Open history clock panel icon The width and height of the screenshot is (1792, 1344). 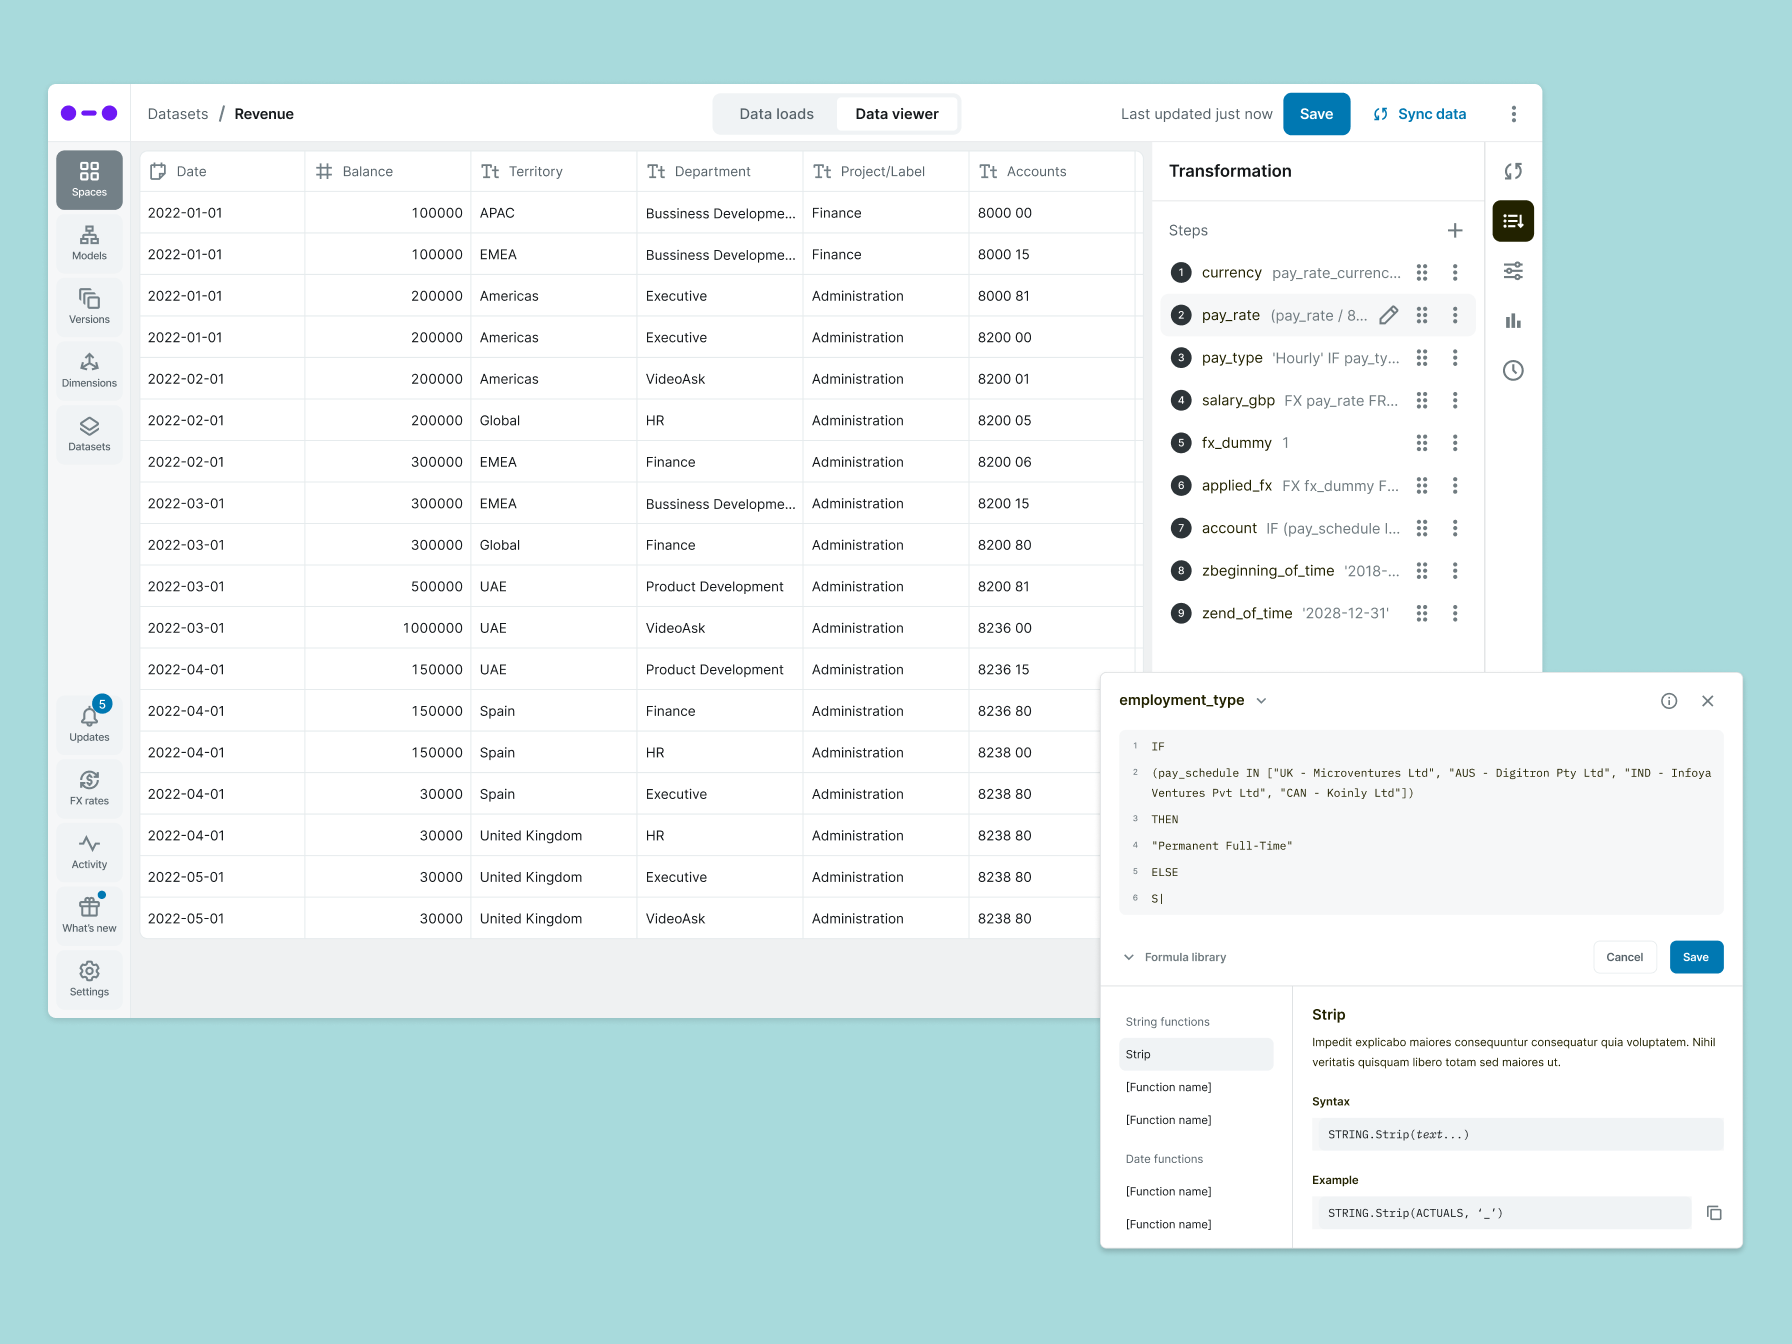(x=1513, y=371)
